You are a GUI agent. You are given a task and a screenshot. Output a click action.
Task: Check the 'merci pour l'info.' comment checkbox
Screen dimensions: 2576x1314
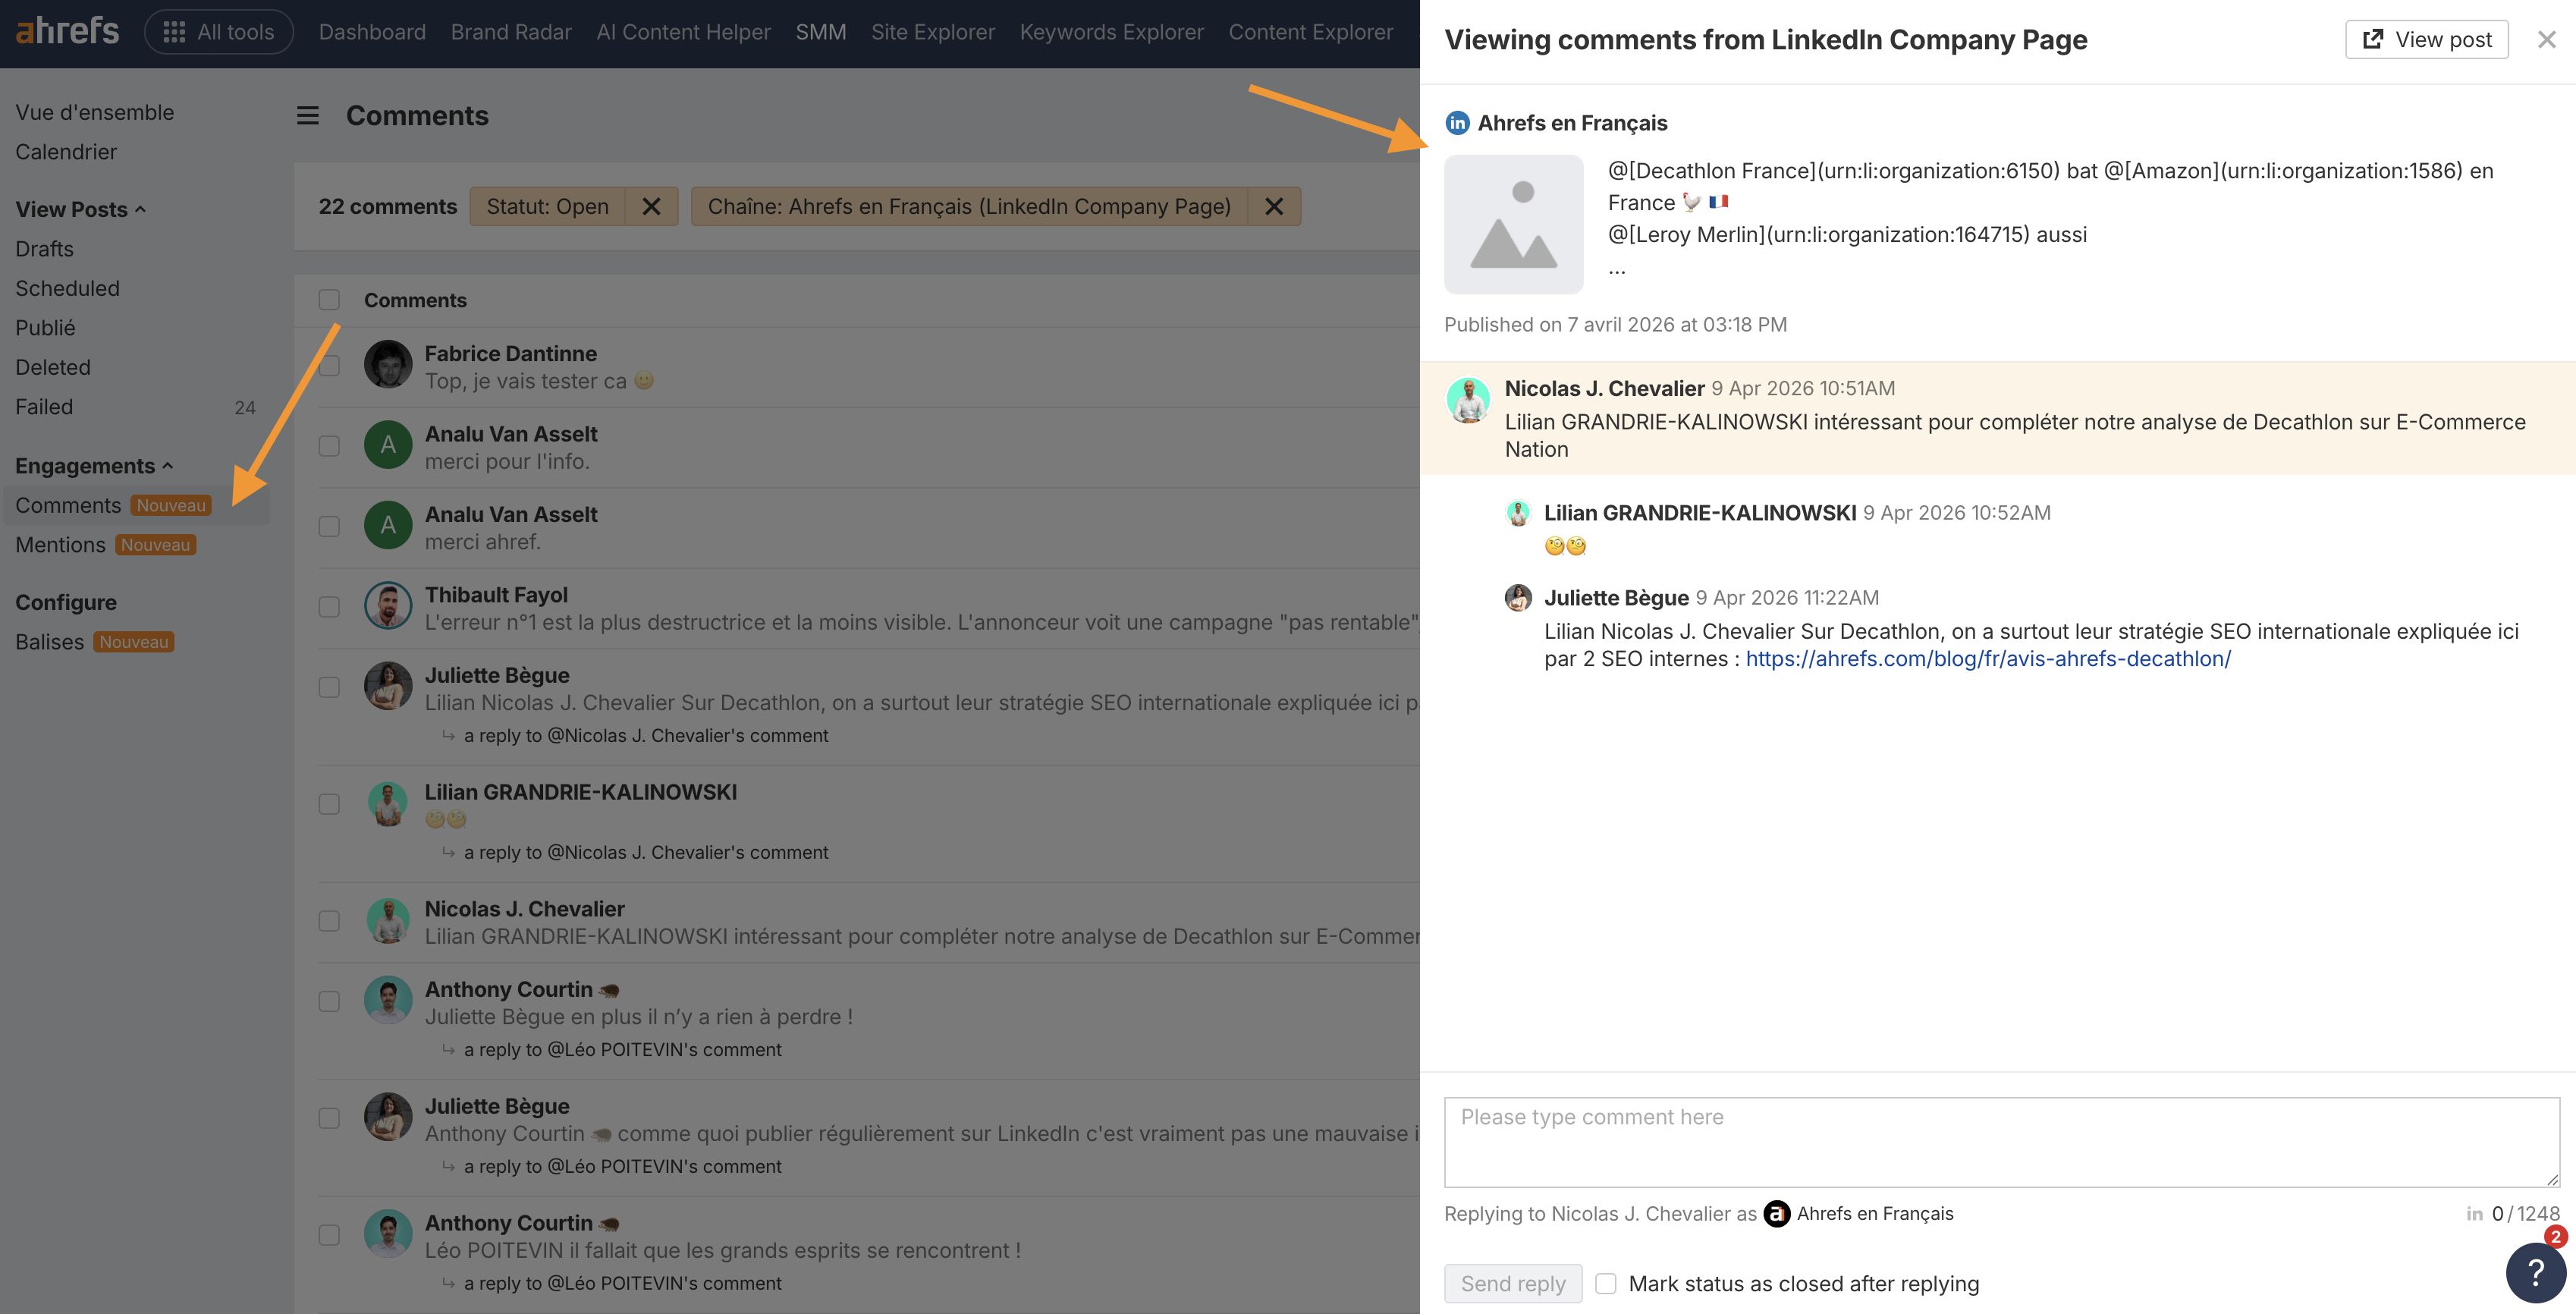(x=329, y=446)
